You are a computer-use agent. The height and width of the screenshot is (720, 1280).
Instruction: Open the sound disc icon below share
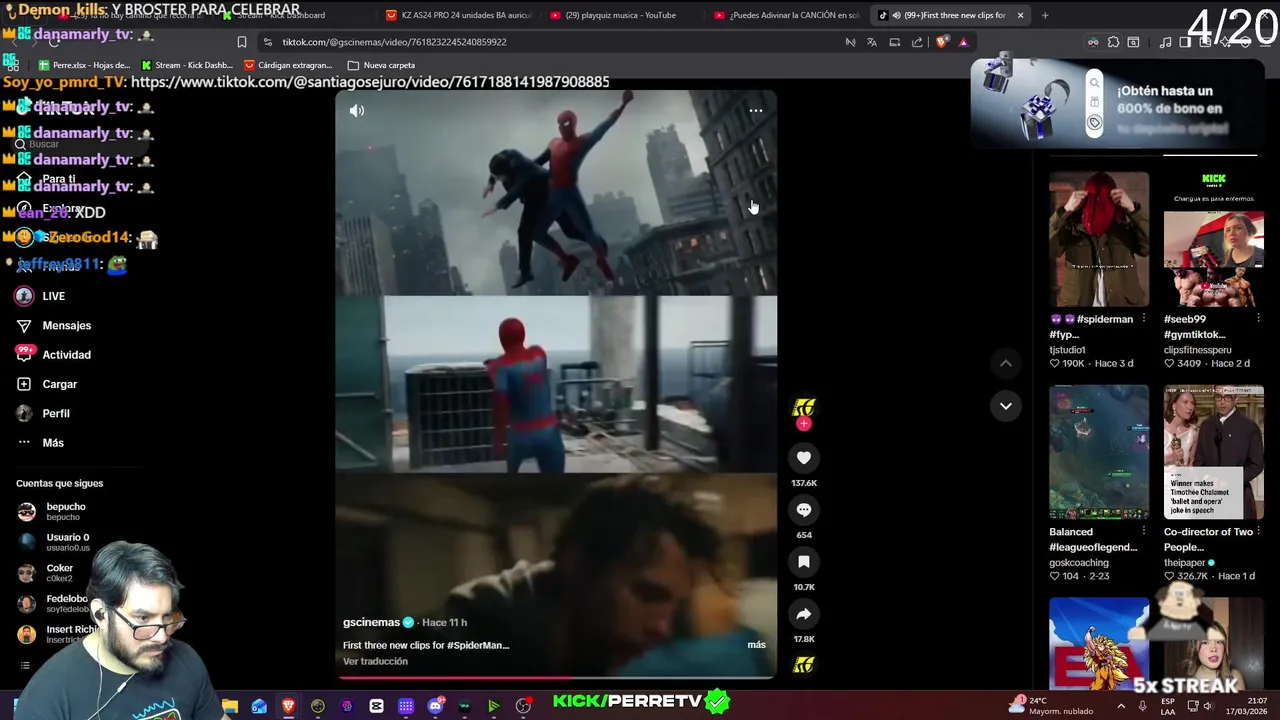click(804, 665)
